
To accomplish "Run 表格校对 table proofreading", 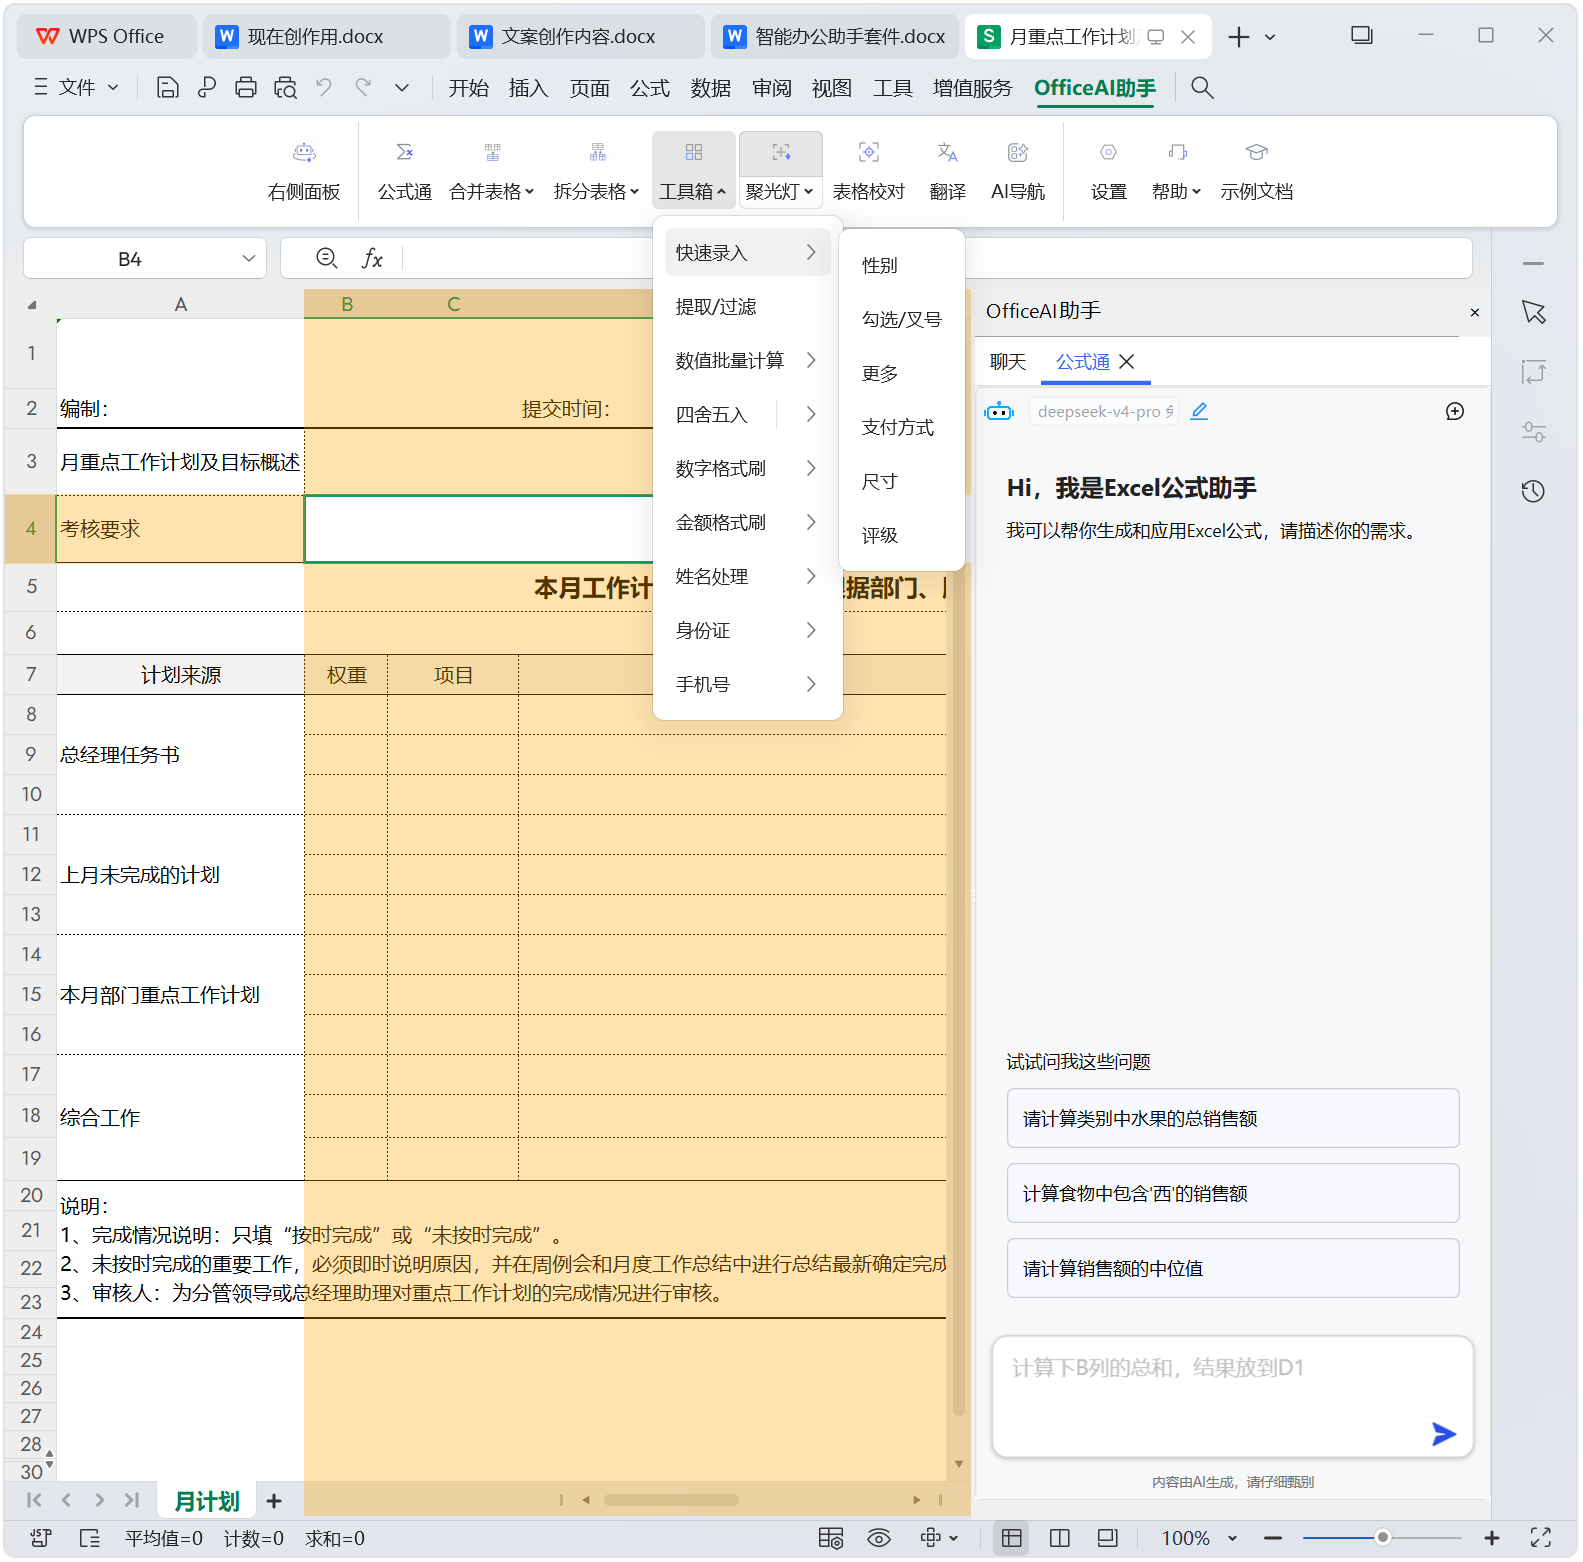I will 869,172.
